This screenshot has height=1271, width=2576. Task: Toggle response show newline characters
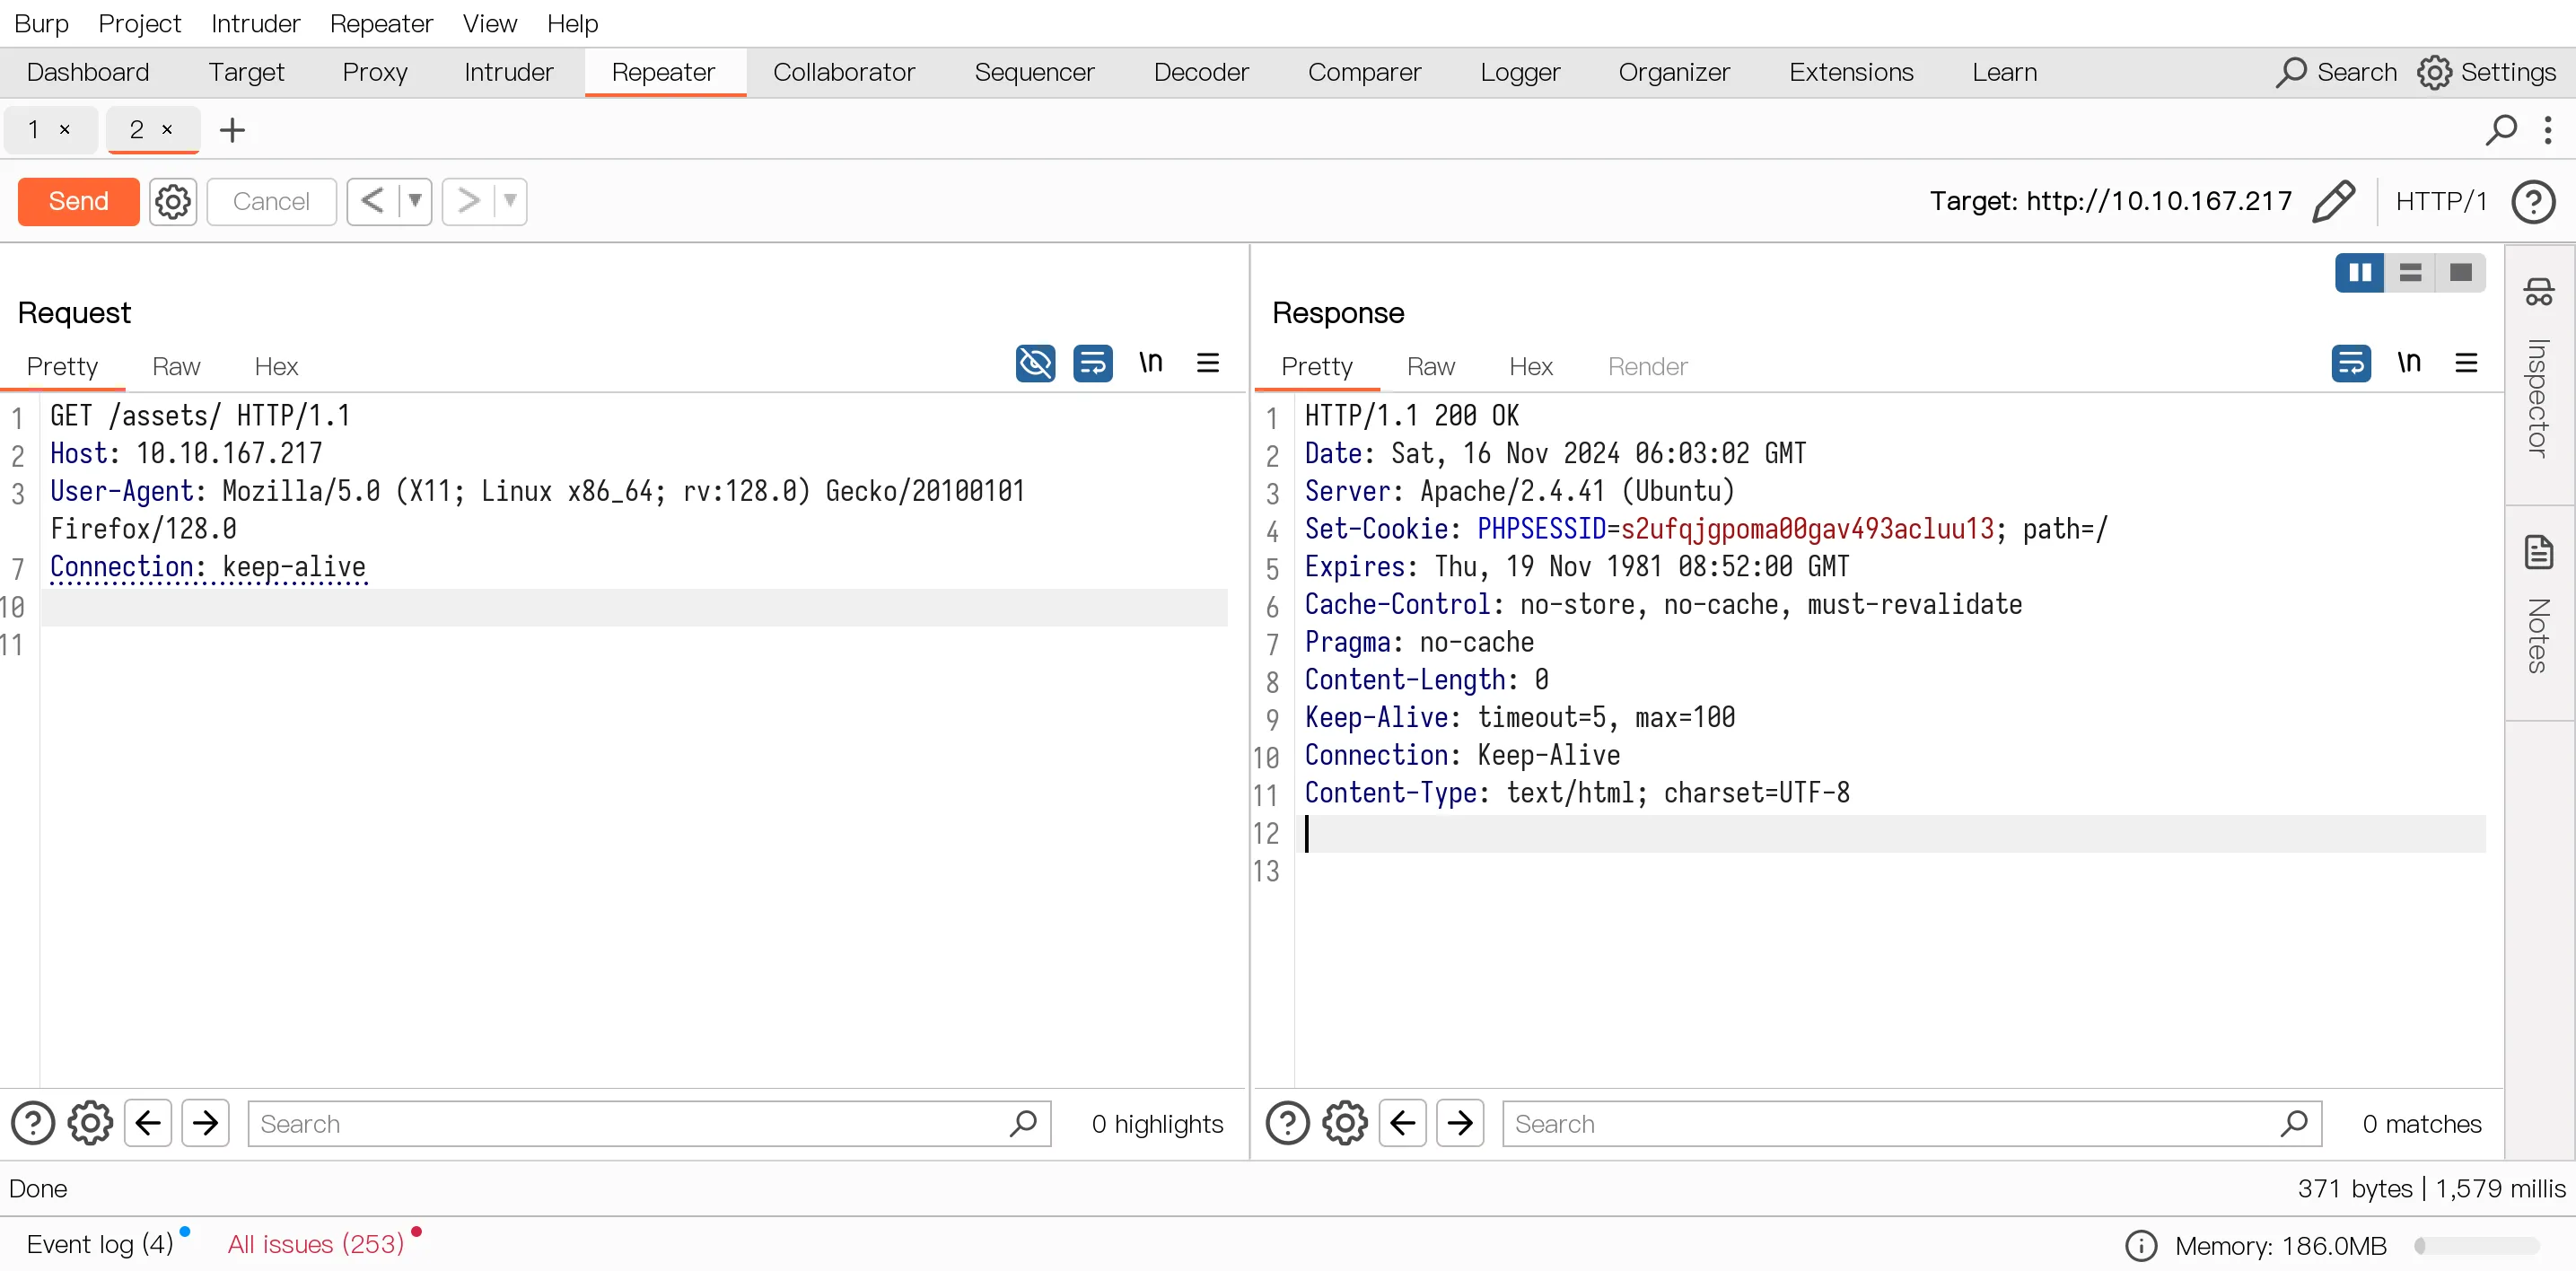tap(2408, 363)
